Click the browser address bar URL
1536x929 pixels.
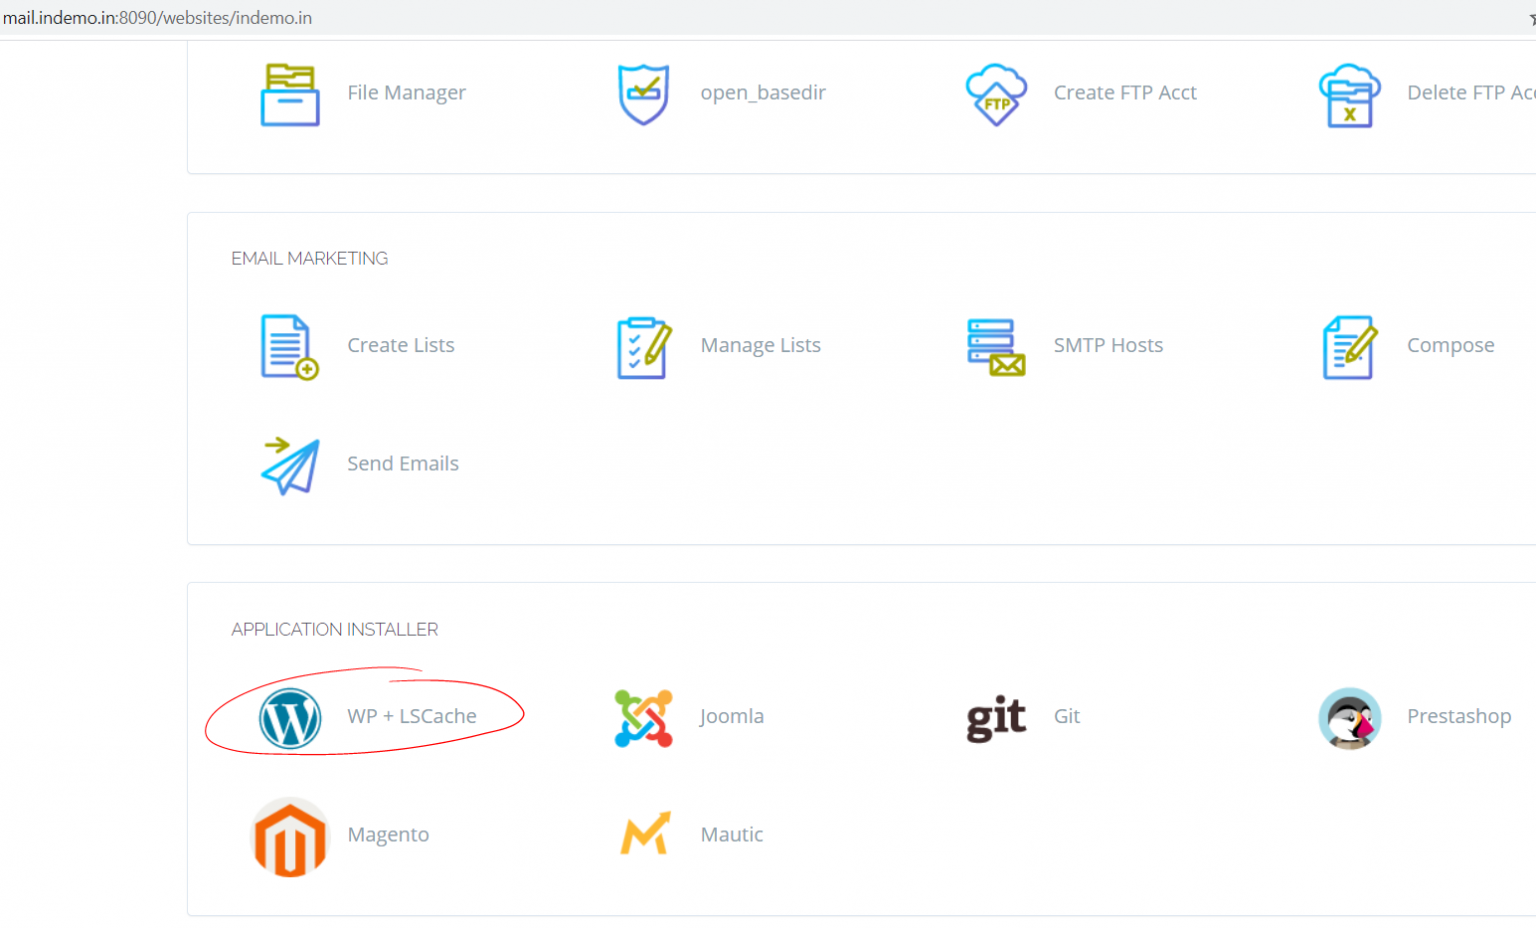[160, 17]
